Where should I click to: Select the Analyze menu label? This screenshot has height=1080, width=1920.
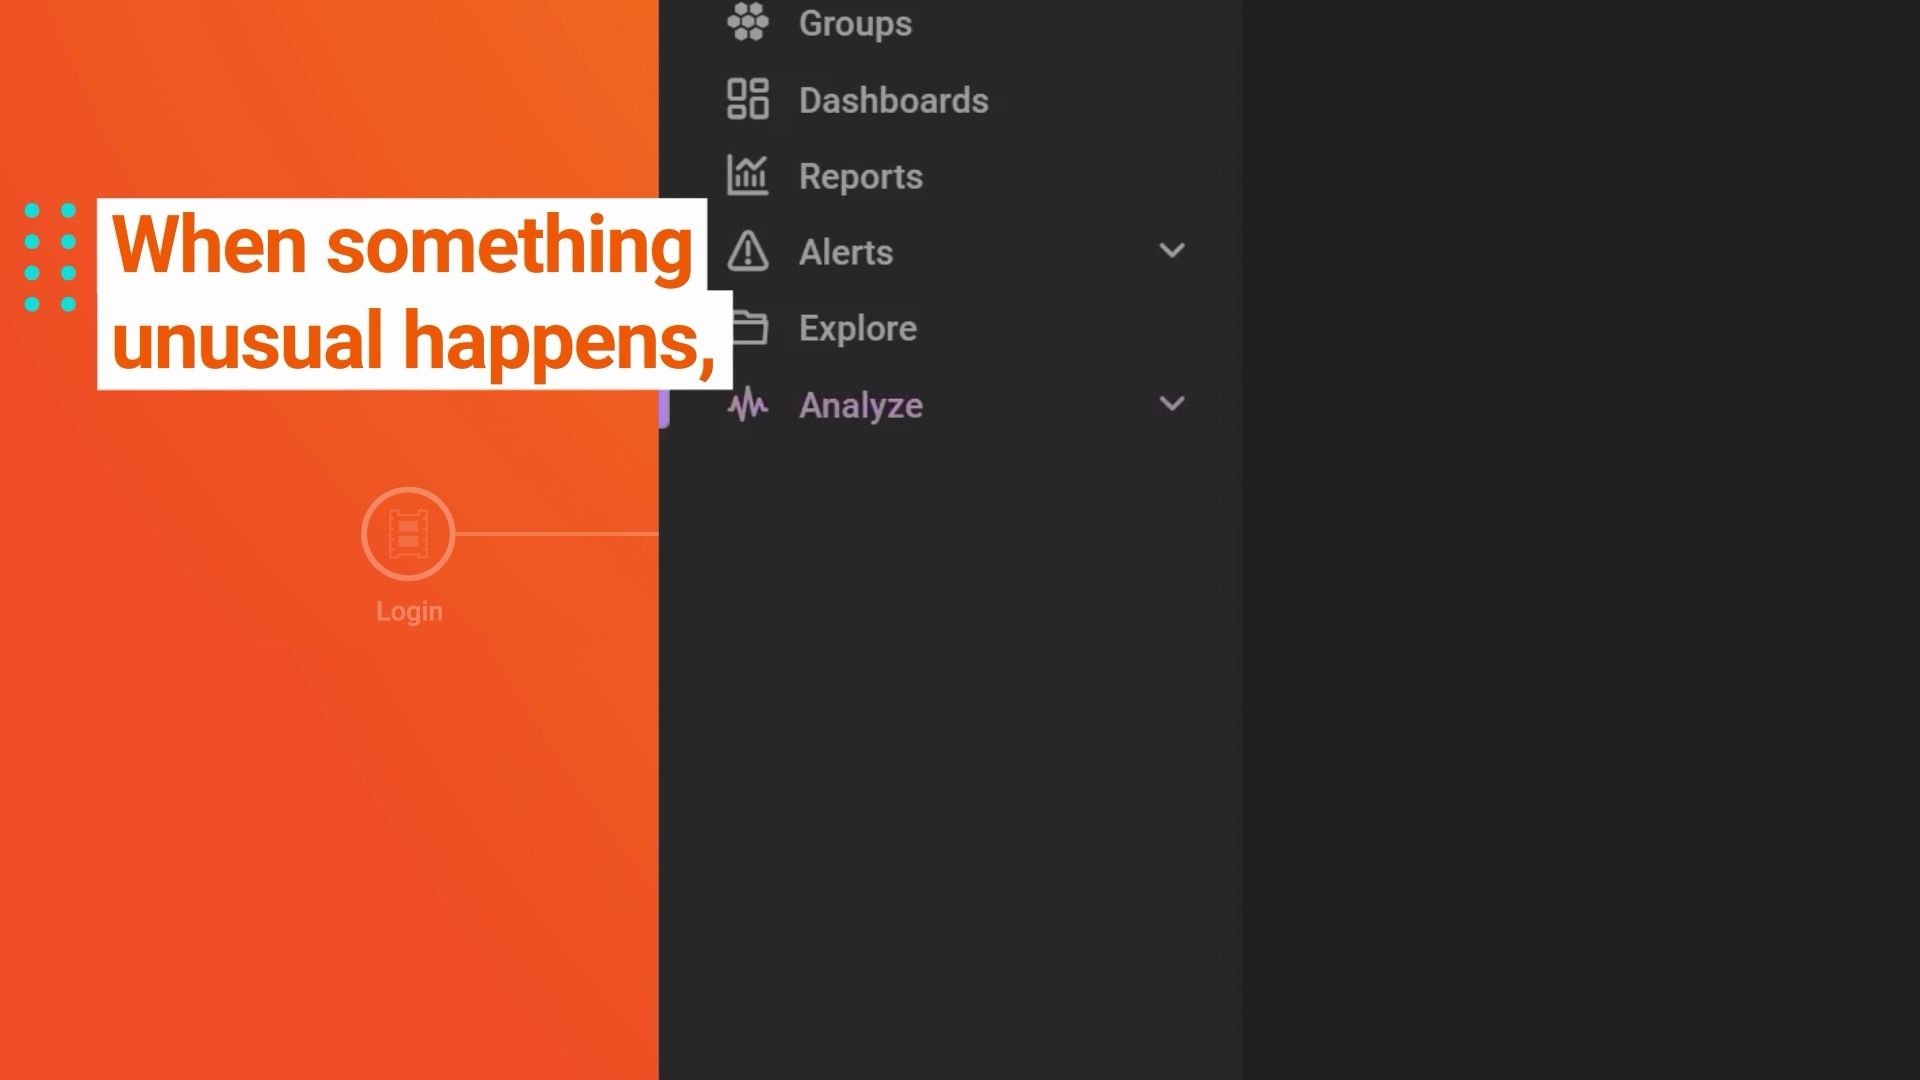(860, 405)
